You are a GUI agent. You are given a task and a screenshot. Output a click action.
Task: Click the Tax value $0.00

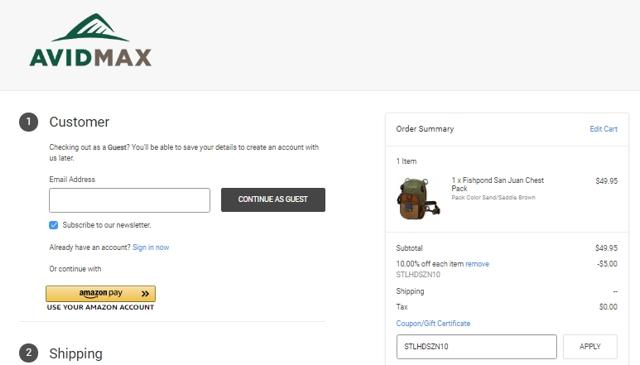(608, 307)
